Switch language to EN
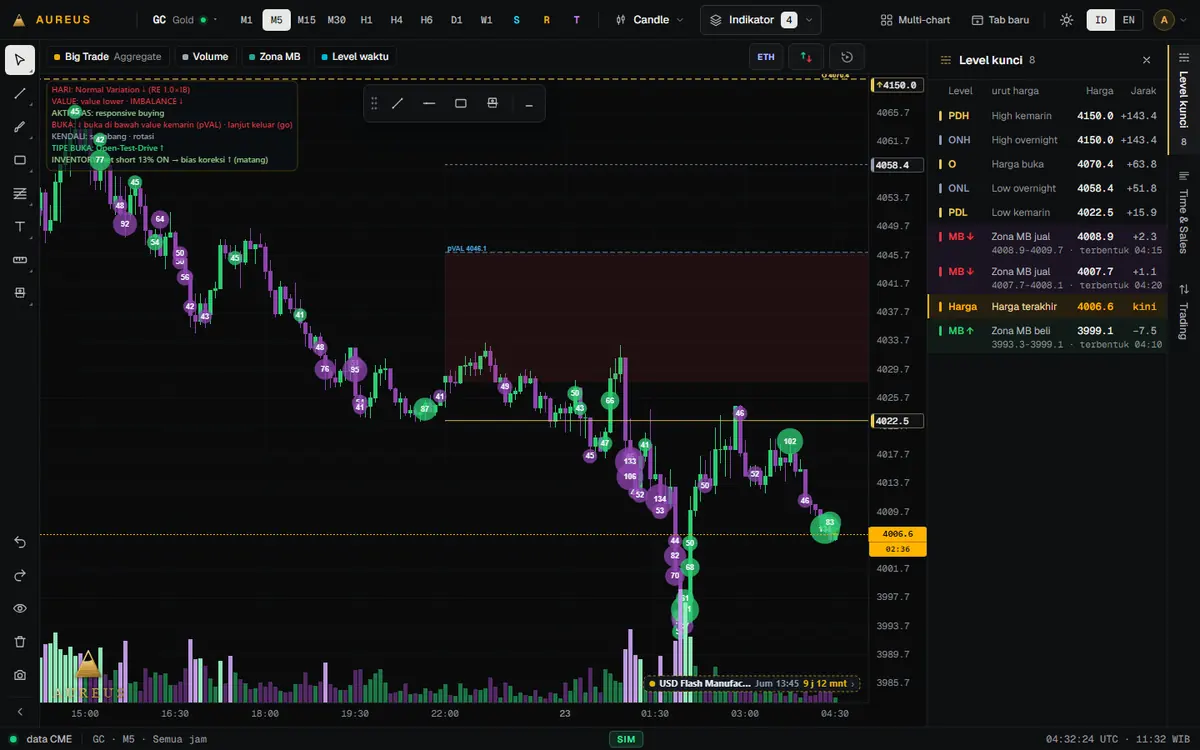1200x750 pixels. (x=1128, y=20)
